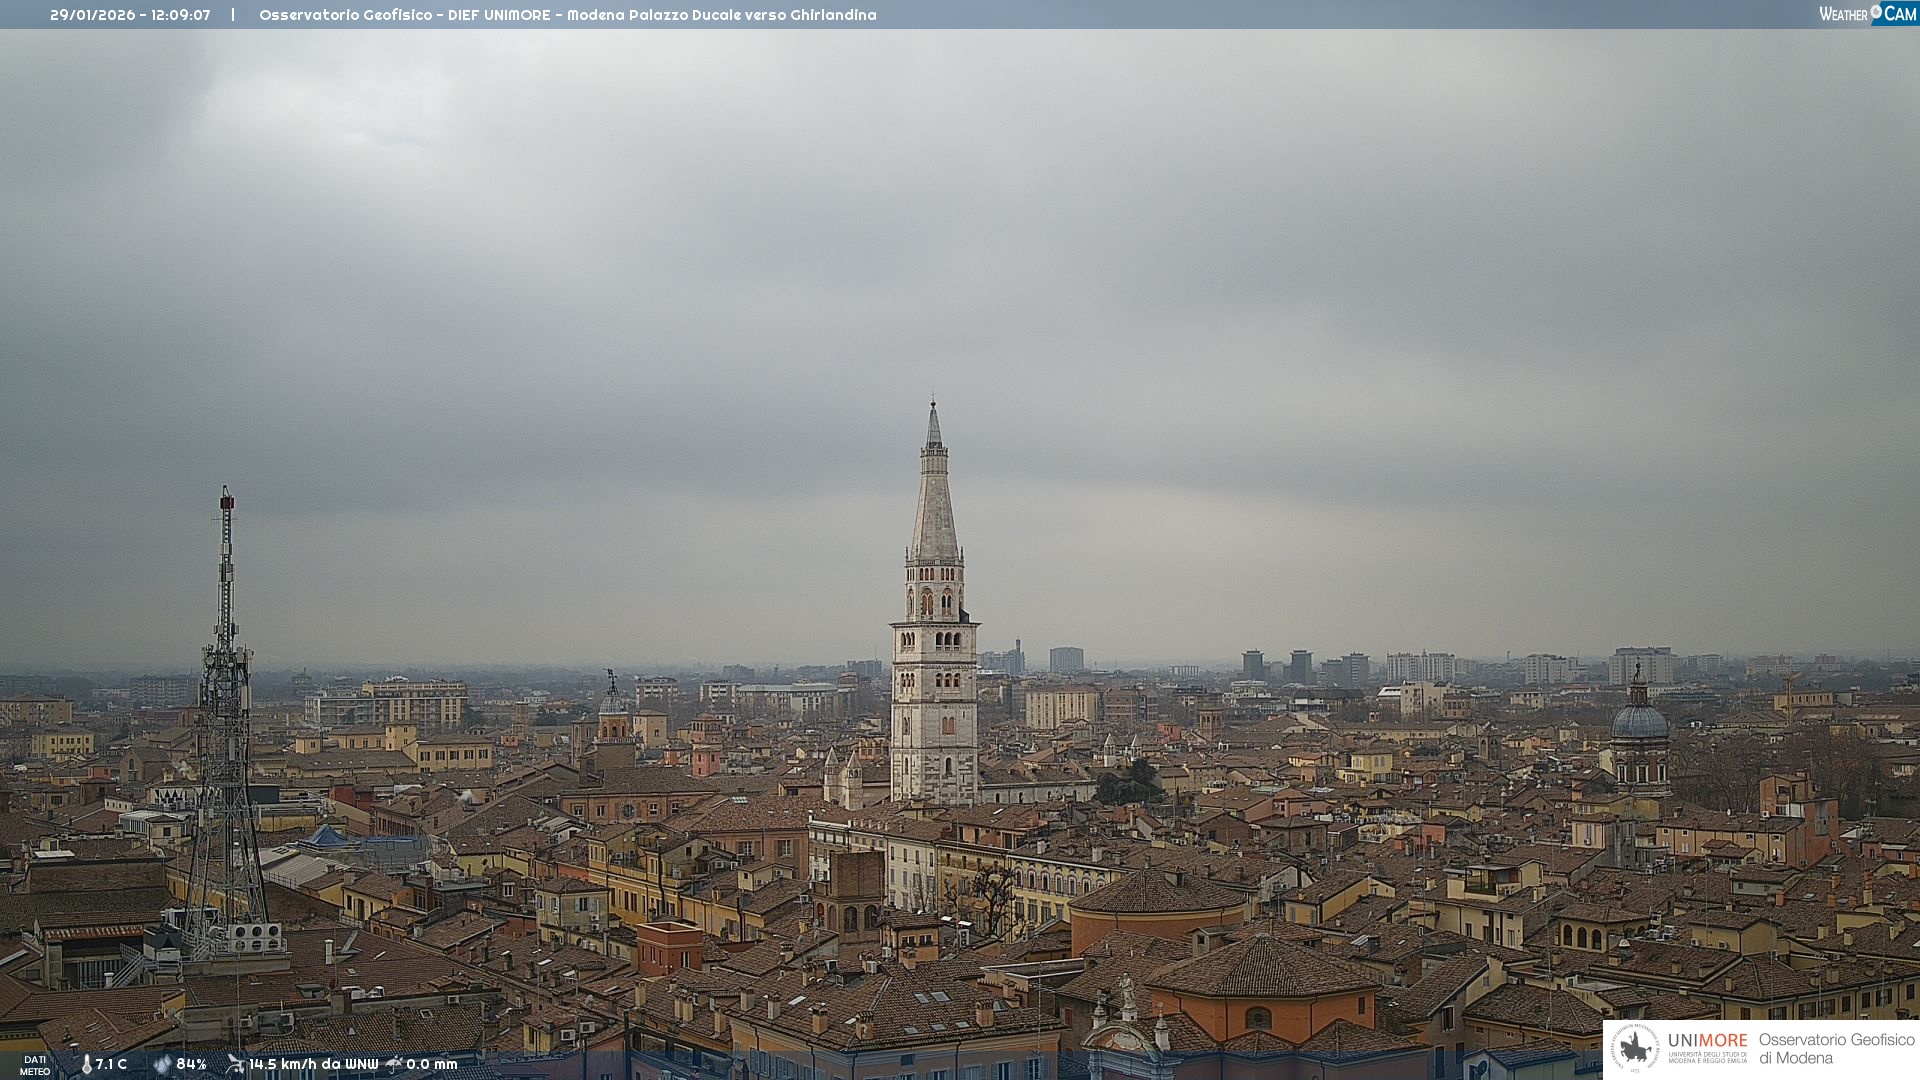Click the DATI METEO label

pyautogui.click(x=35, y=1065)
